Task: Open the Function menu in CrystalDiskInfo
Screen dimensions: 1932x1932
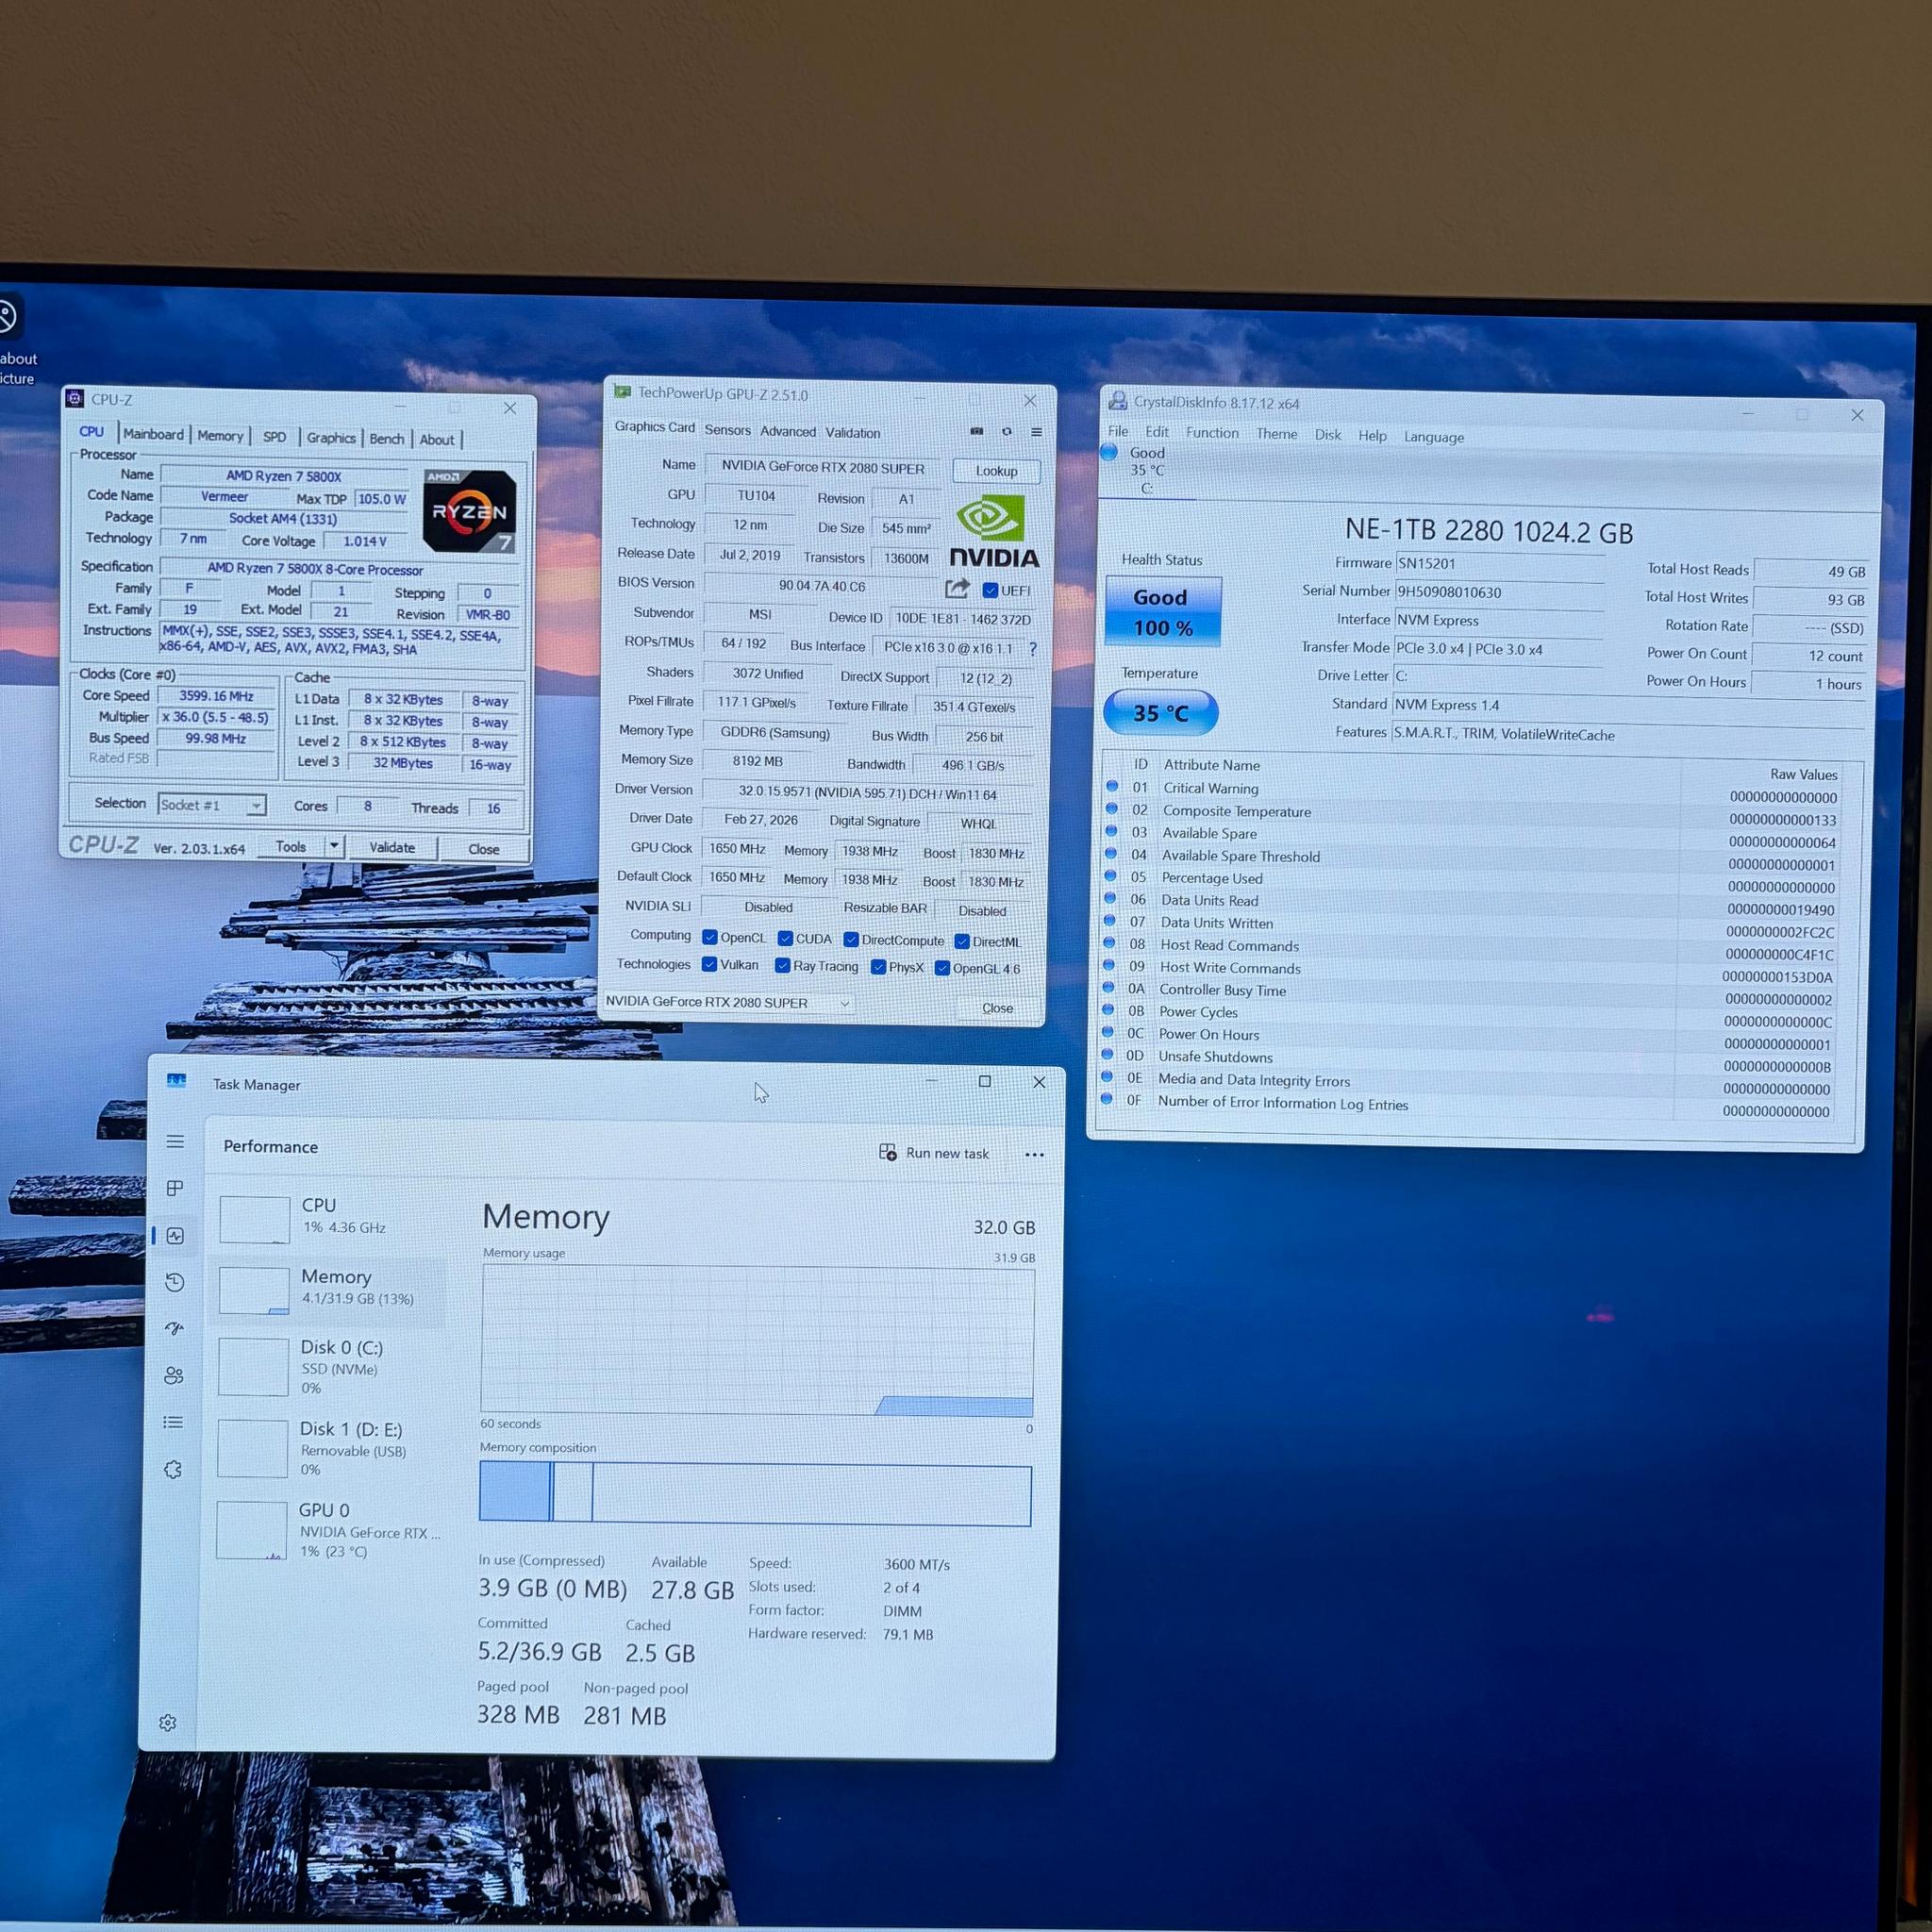Action: [1212, 433]
